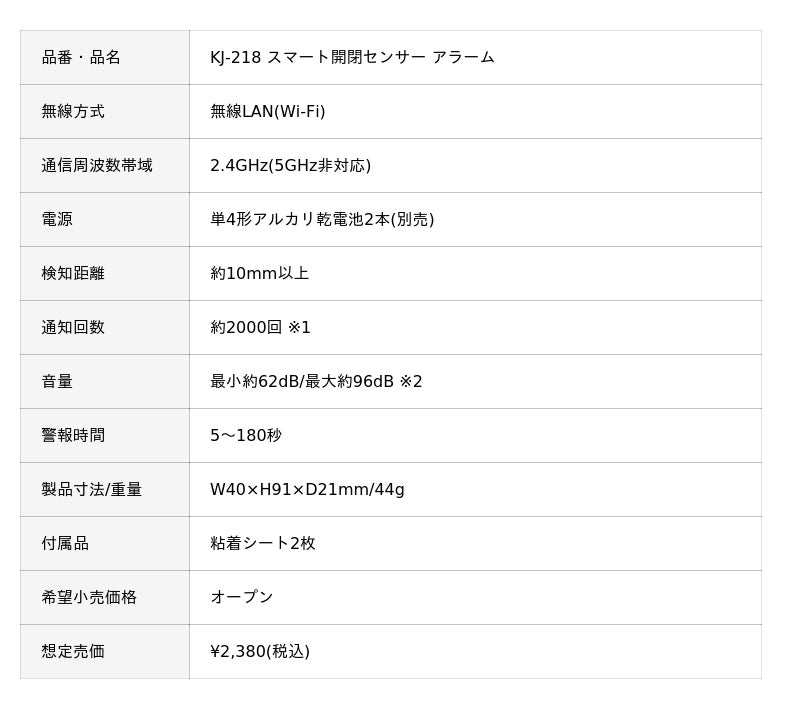This screenshot has height=709, width=800.
Task: Click the W40×H91×D21mm/44g dimensions value
Action: point(307,490)
